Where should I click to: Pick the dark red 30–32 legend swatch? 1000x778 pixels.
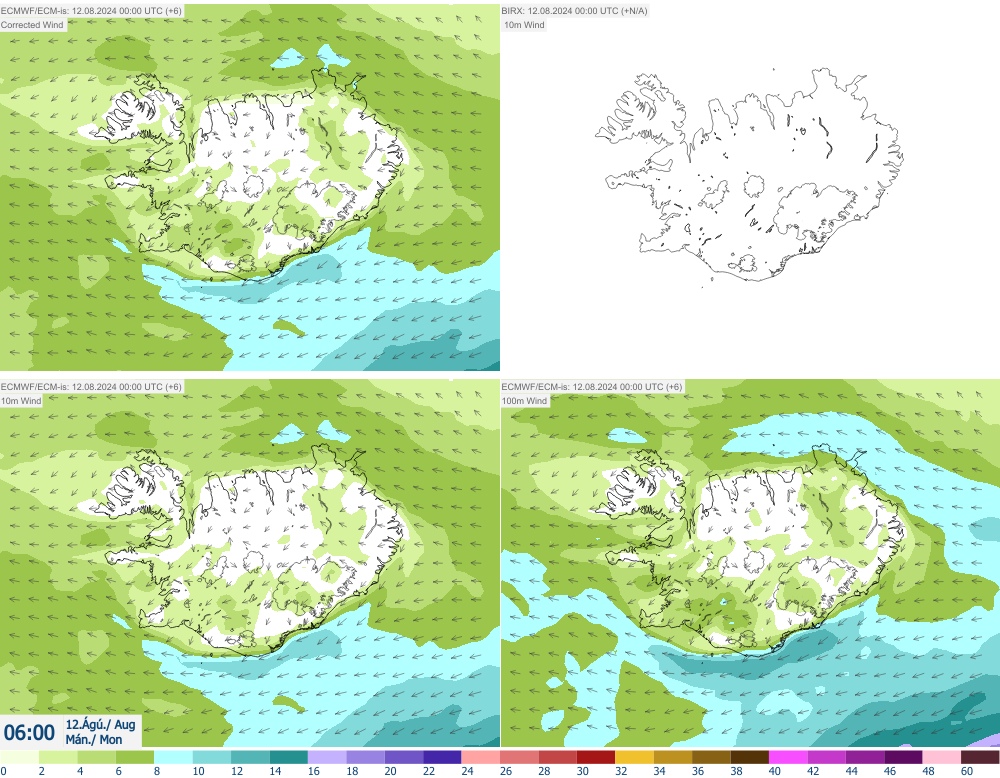(x=596, y=757)
